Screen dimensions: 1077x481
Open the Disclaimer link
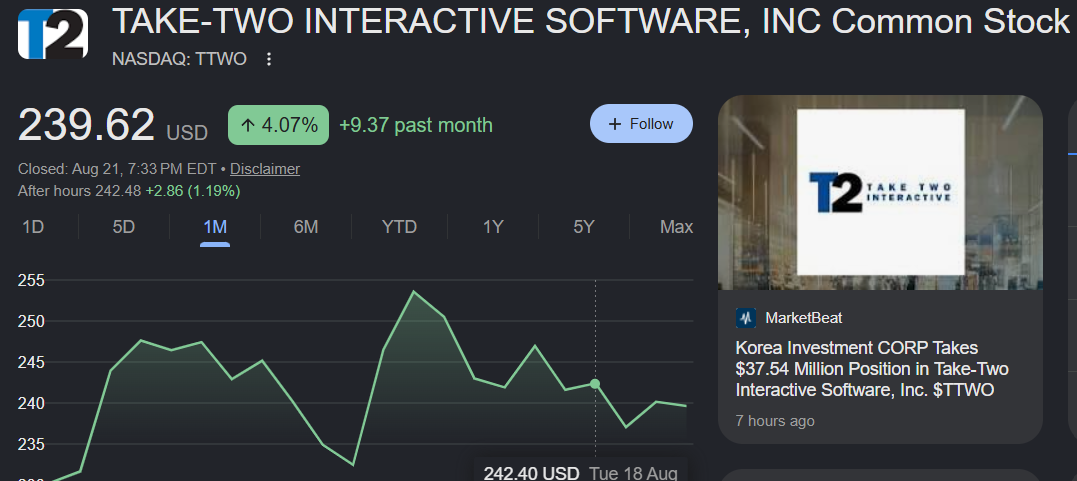click(x=264, y=169)
